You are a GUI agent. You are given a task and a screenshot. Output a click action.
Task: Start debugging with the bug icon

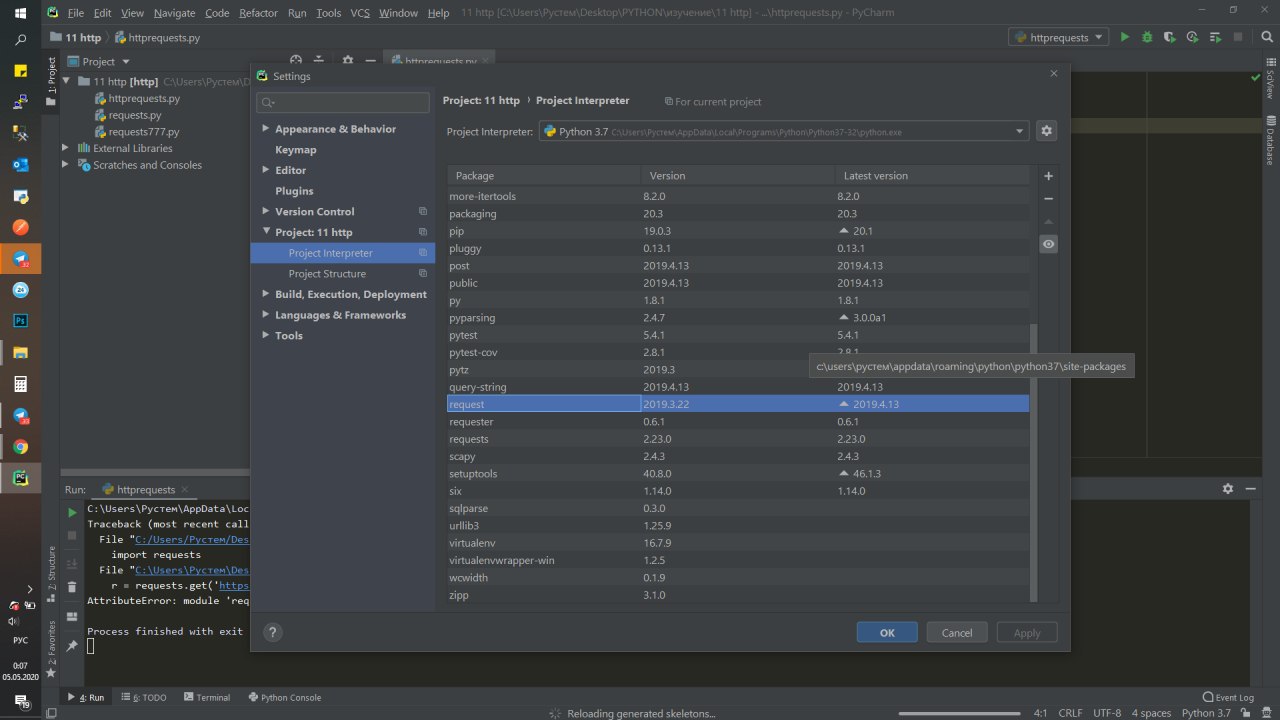pyautogui.click(x=1147, y=37)
